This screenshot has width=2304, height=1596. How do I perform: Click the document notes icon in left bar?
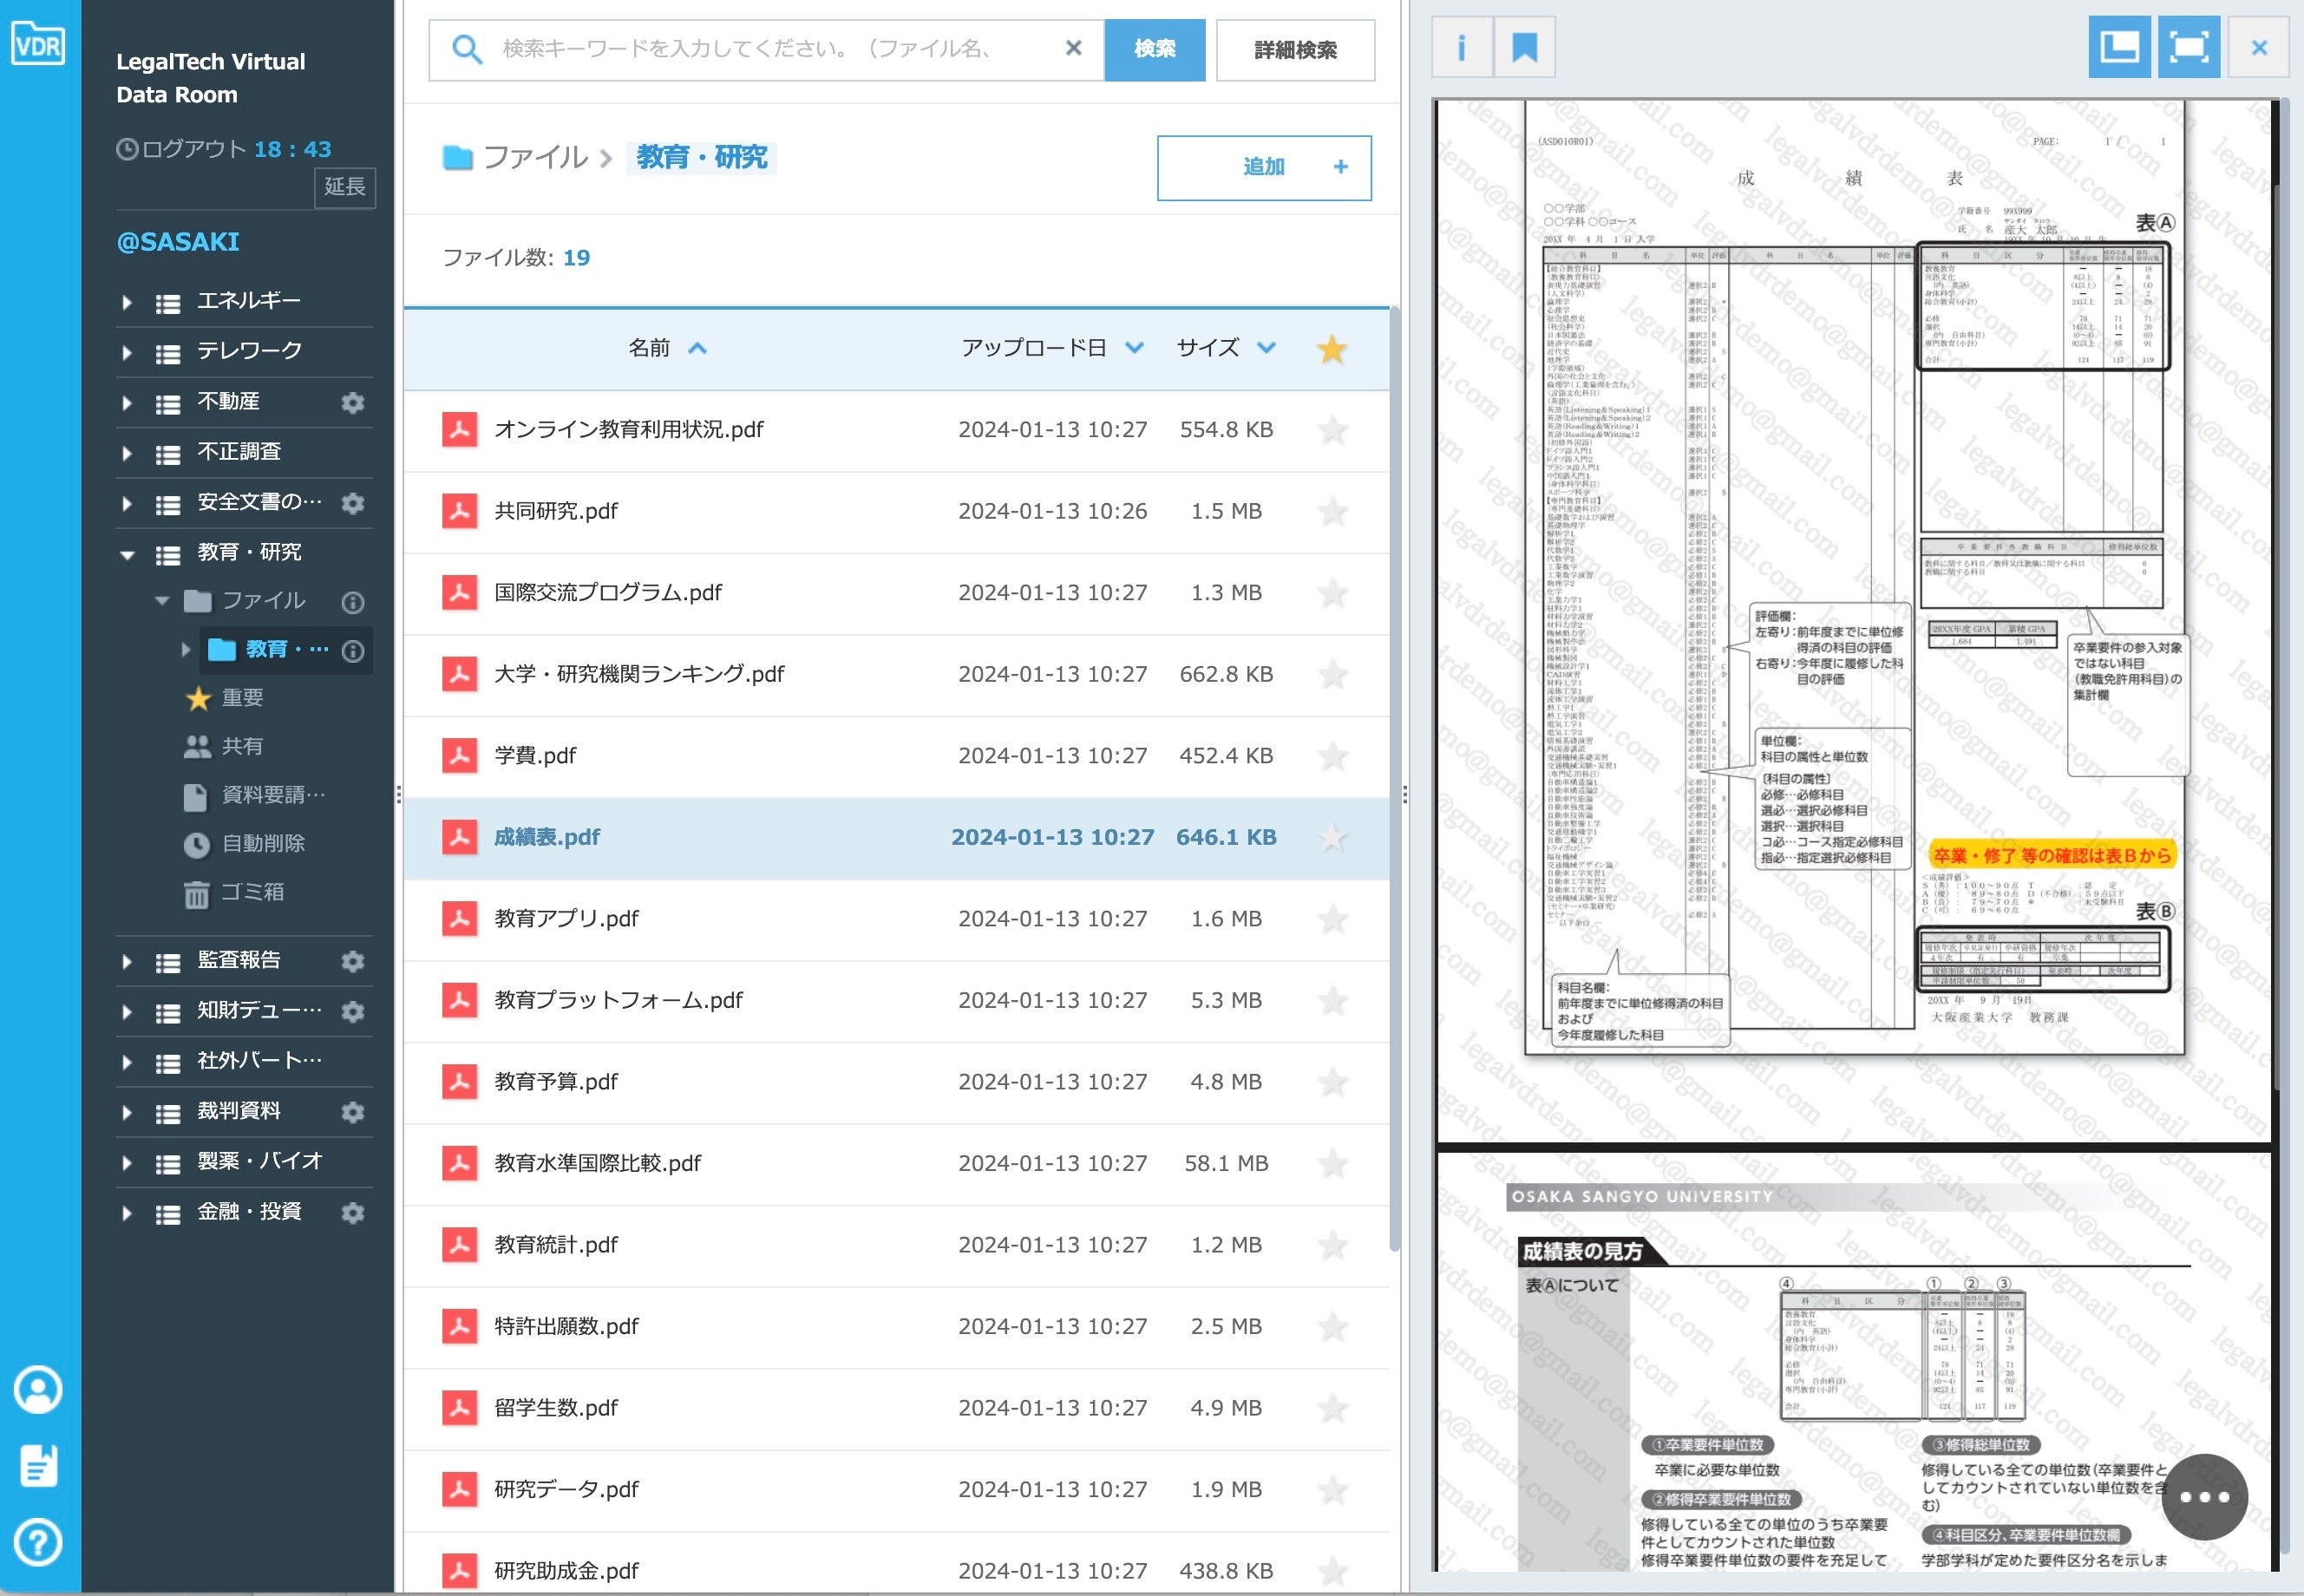coord(39,1465)
